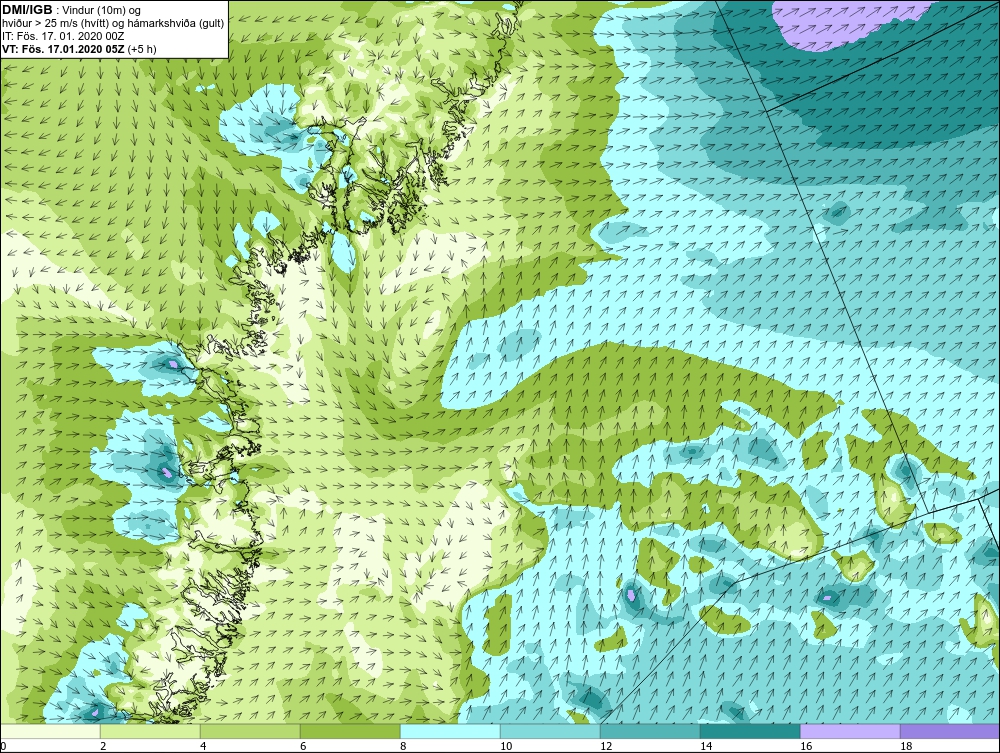Click the 14–16 m/s dark teal swatch

[750, 731]
